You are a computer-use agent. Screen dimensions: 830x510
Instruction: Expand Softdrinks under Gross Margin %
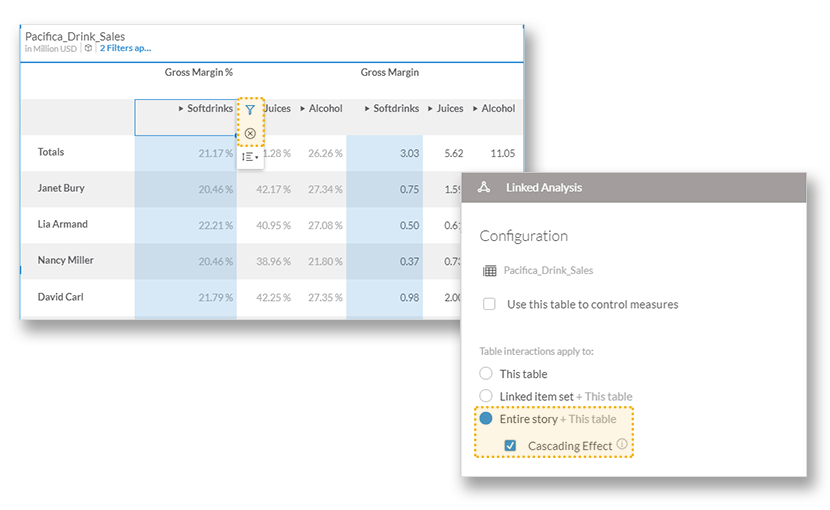(181, 108)
